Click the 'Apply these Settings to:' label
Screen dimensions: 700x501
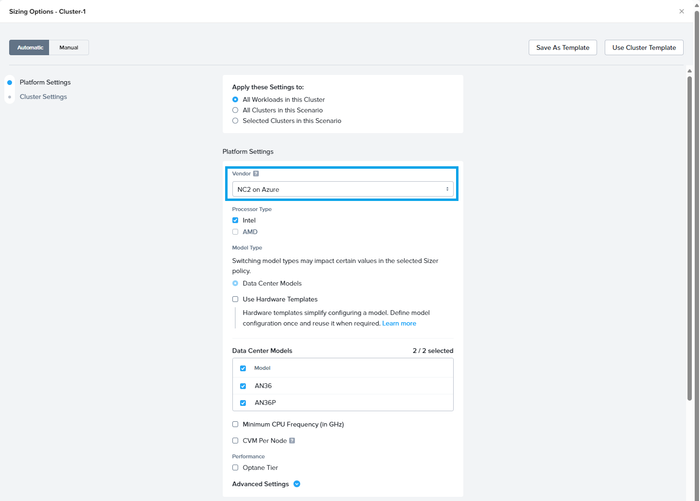click(x=268, y=87)
